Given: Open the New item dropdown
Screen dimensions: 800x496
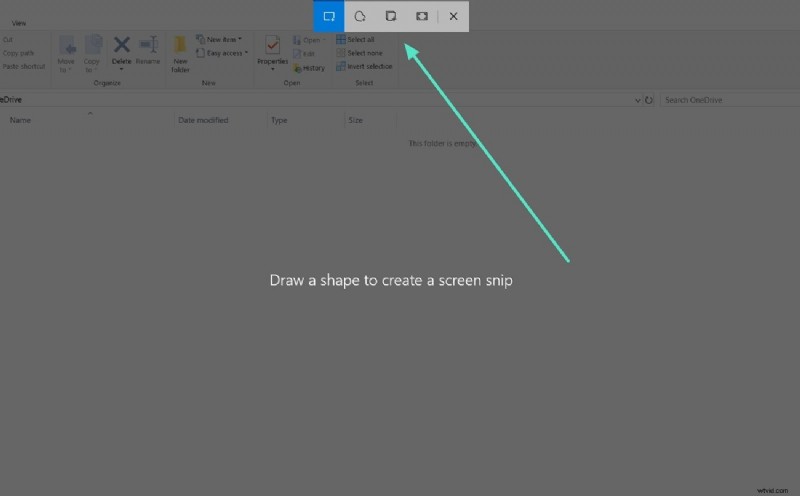Looking at the screenshot, I should [x=219, y=39].
